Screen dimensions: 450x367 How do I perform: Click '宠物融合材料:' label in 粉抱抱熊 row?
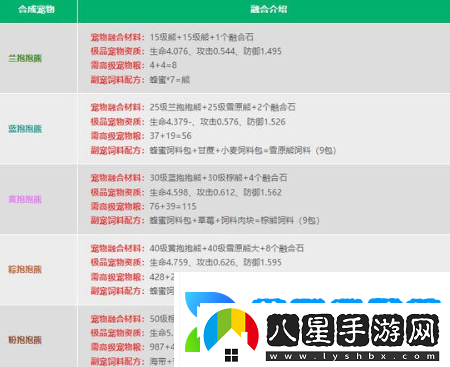tap(118, 319)
